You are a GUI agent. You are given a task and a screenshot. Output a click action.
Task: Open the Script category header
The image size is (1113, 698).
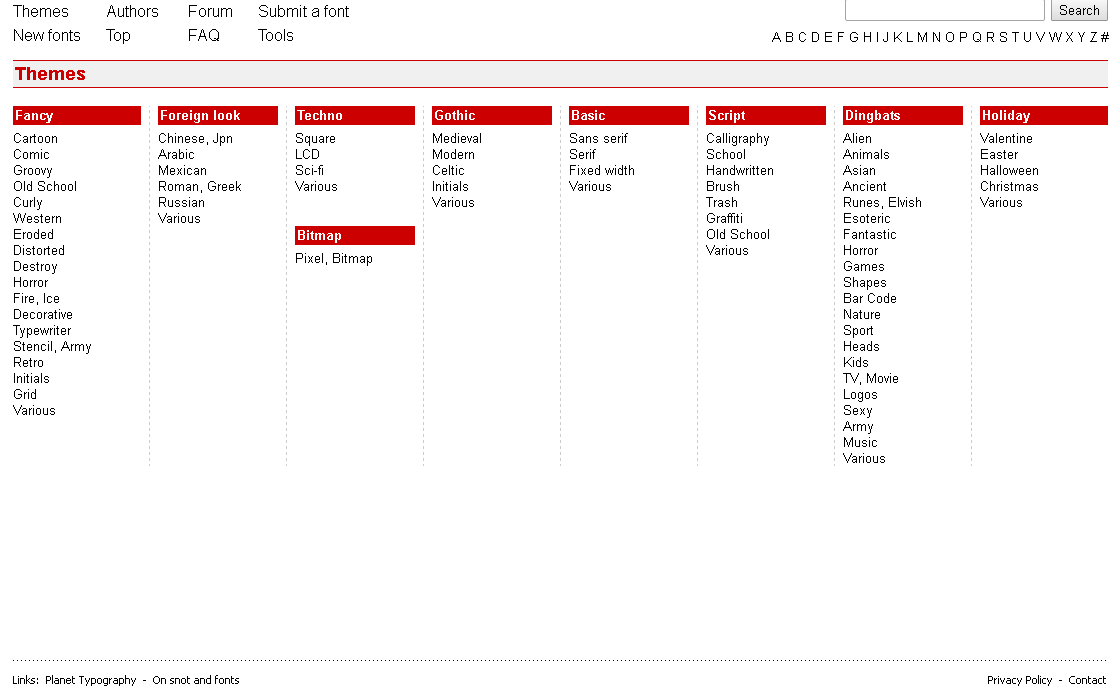click(766, 116)
